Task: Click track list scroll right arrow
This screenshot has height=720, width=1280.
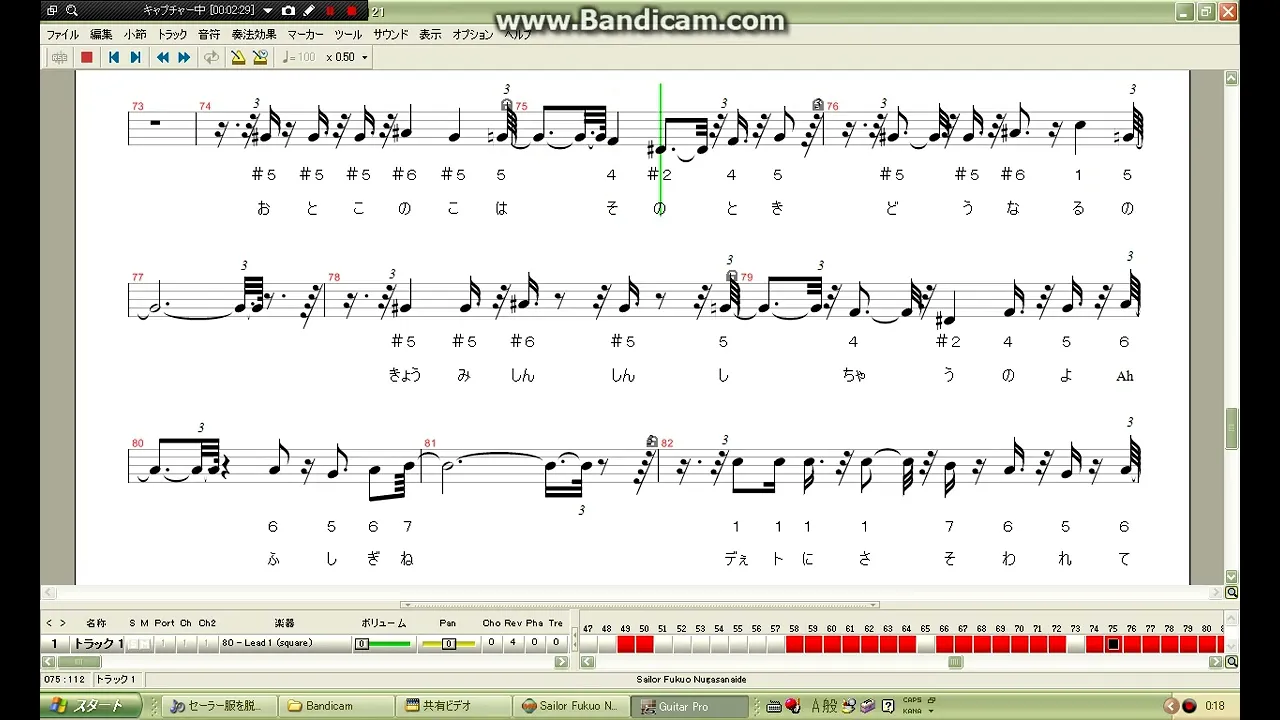Action: pyautogui.click(x=561, y=662)
